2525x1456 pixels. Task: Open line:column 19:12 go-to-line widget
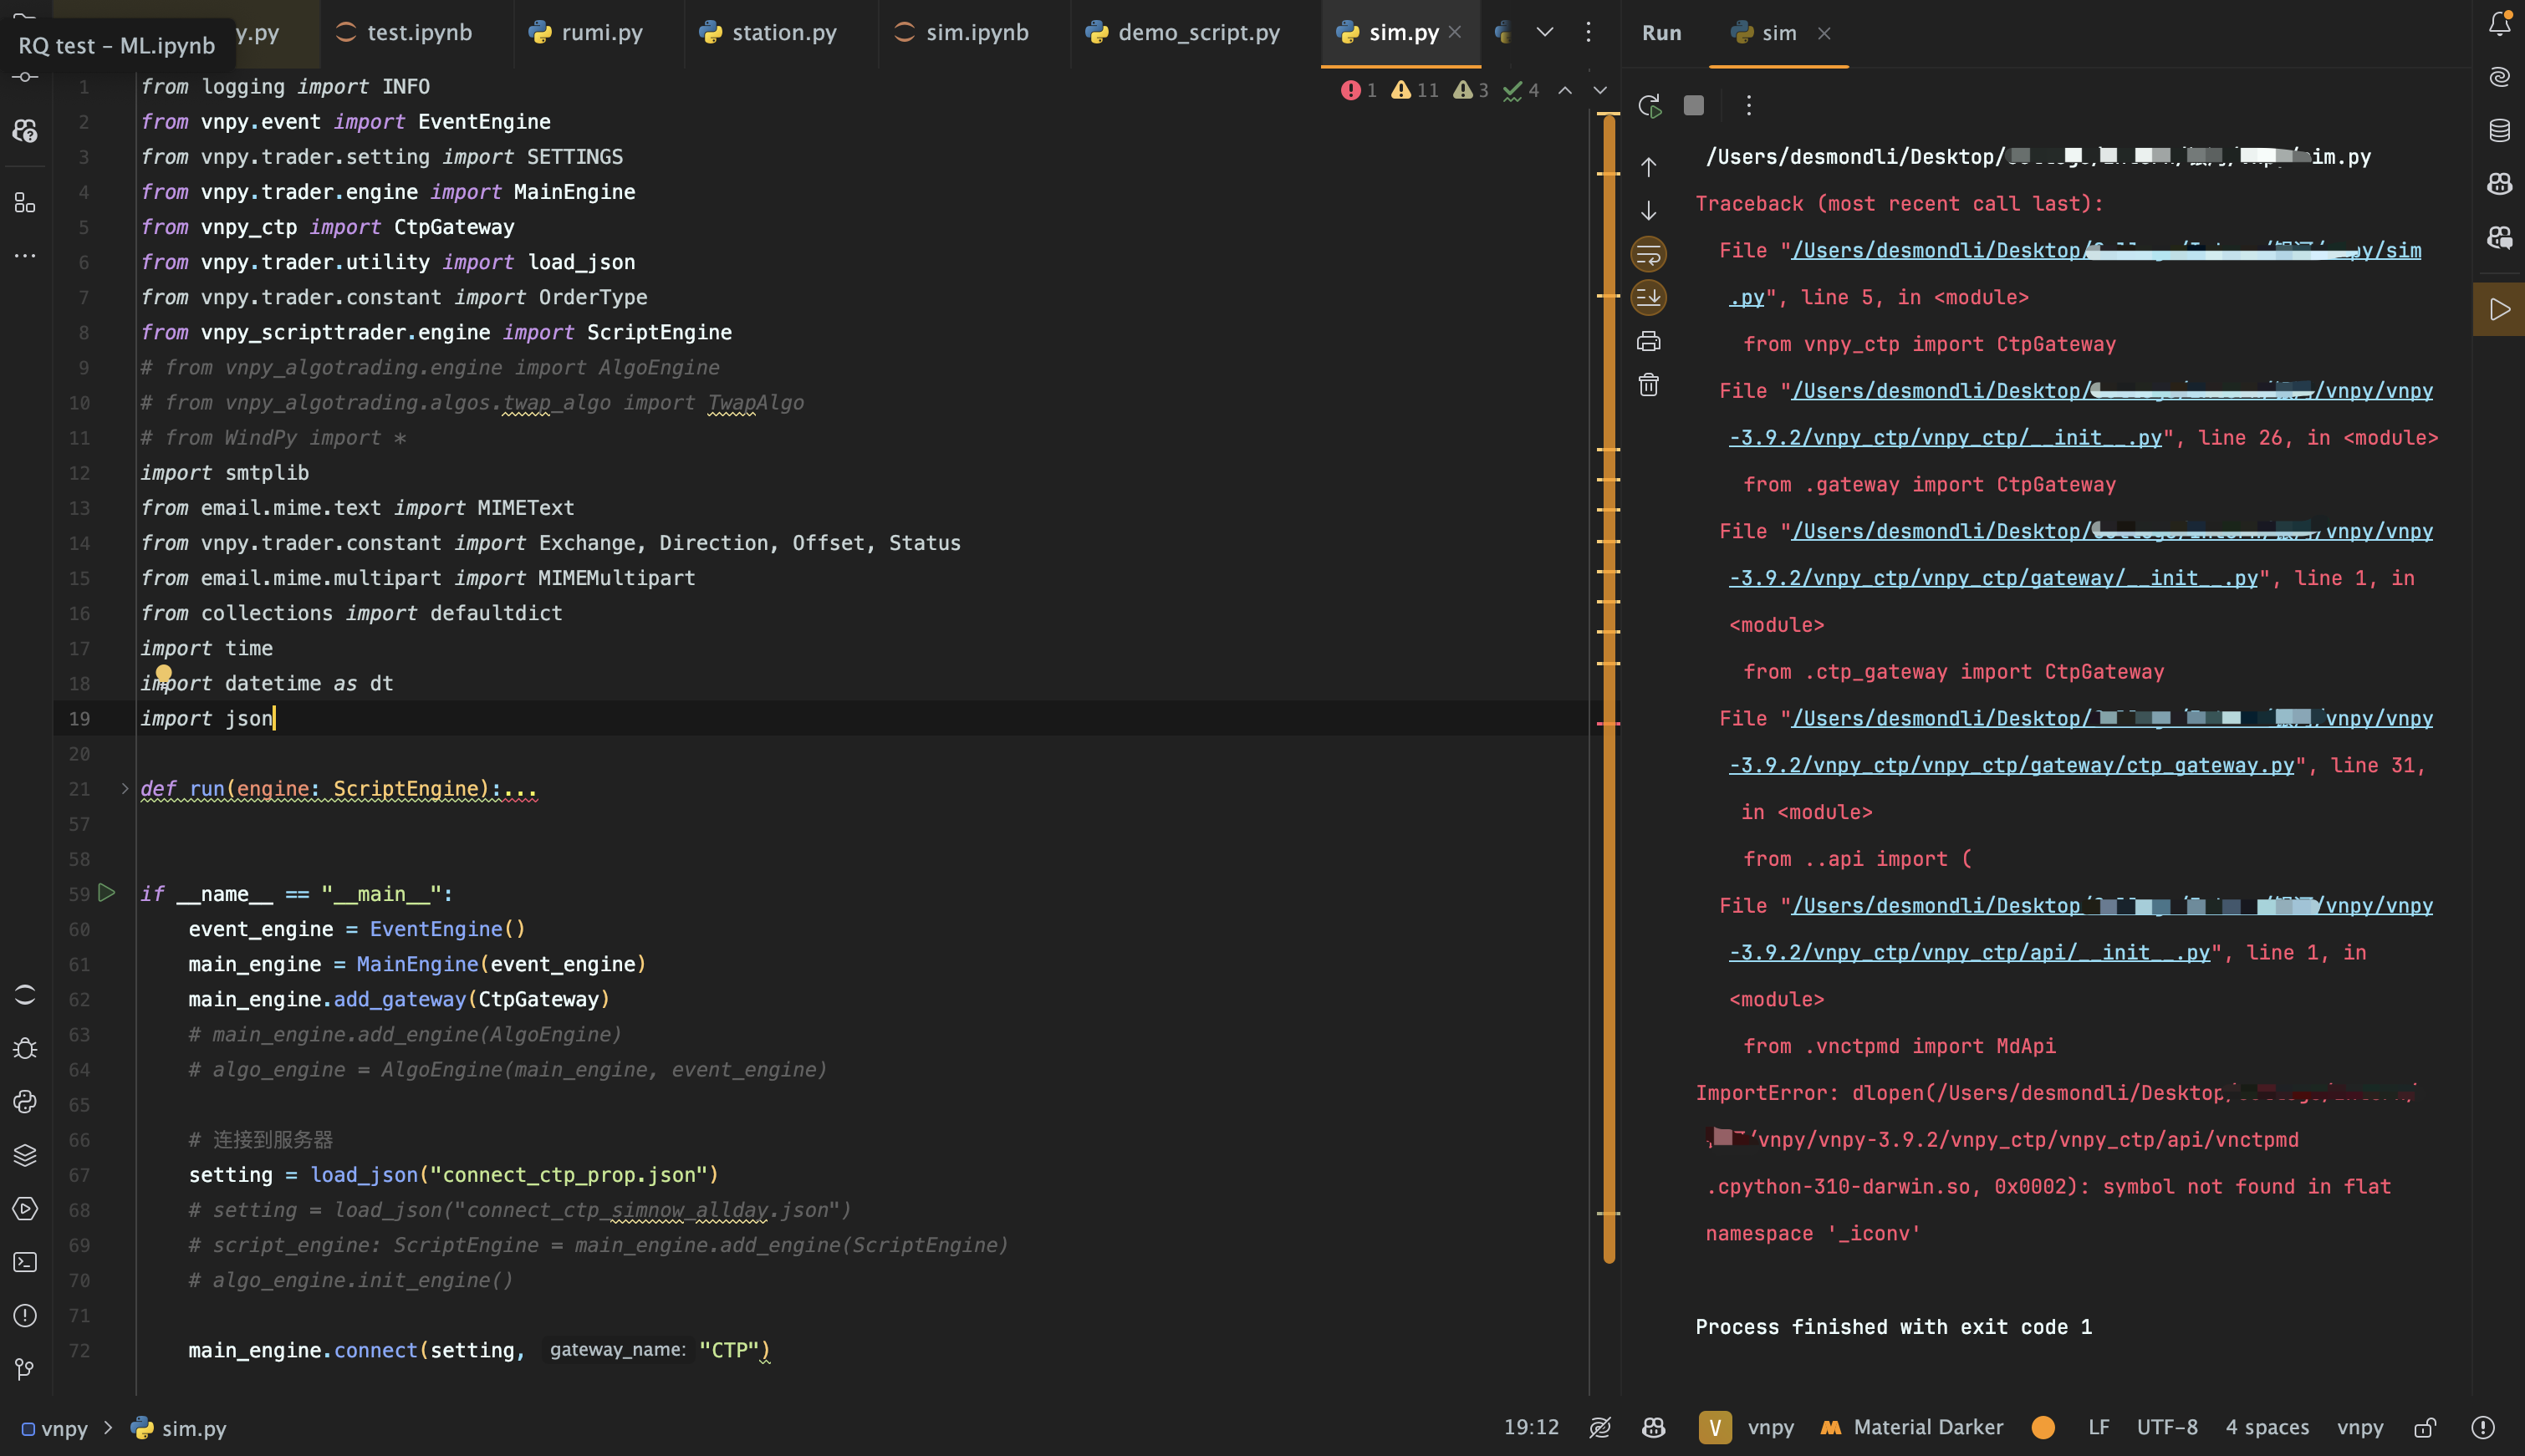point(1531,1427)
